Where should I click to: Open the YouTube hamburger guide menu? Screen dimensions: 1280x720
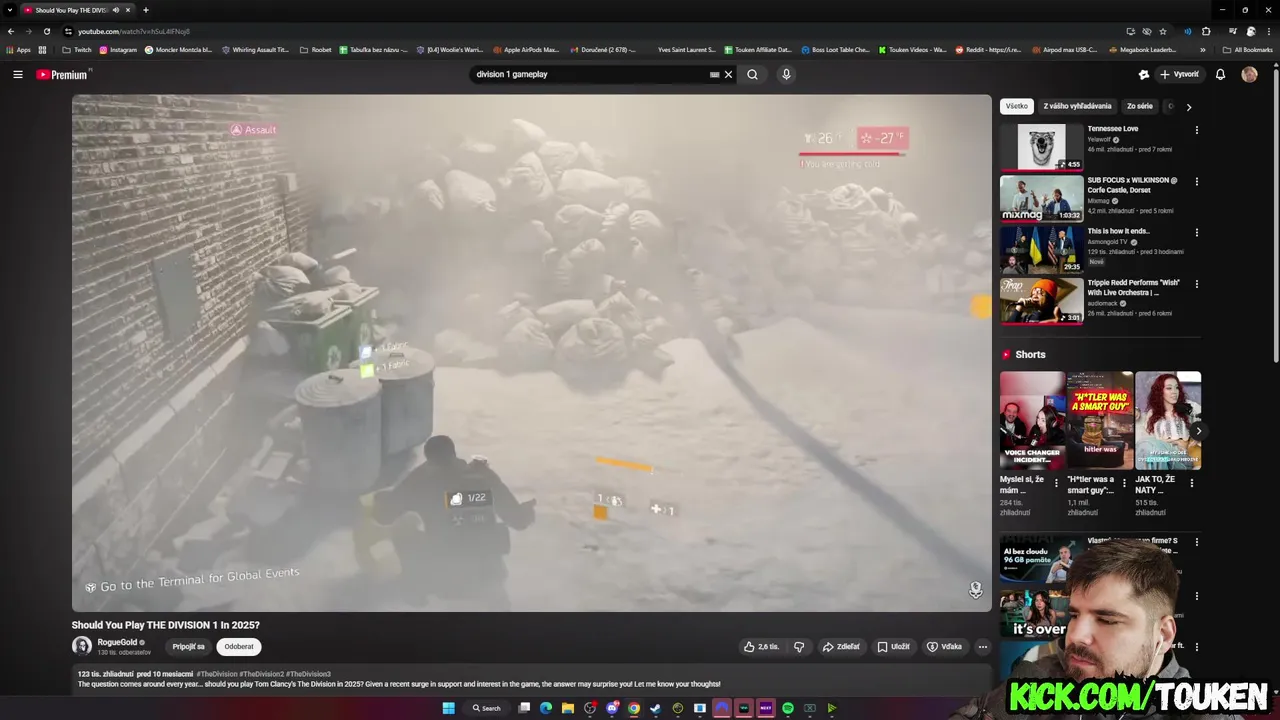pos(18,74)
